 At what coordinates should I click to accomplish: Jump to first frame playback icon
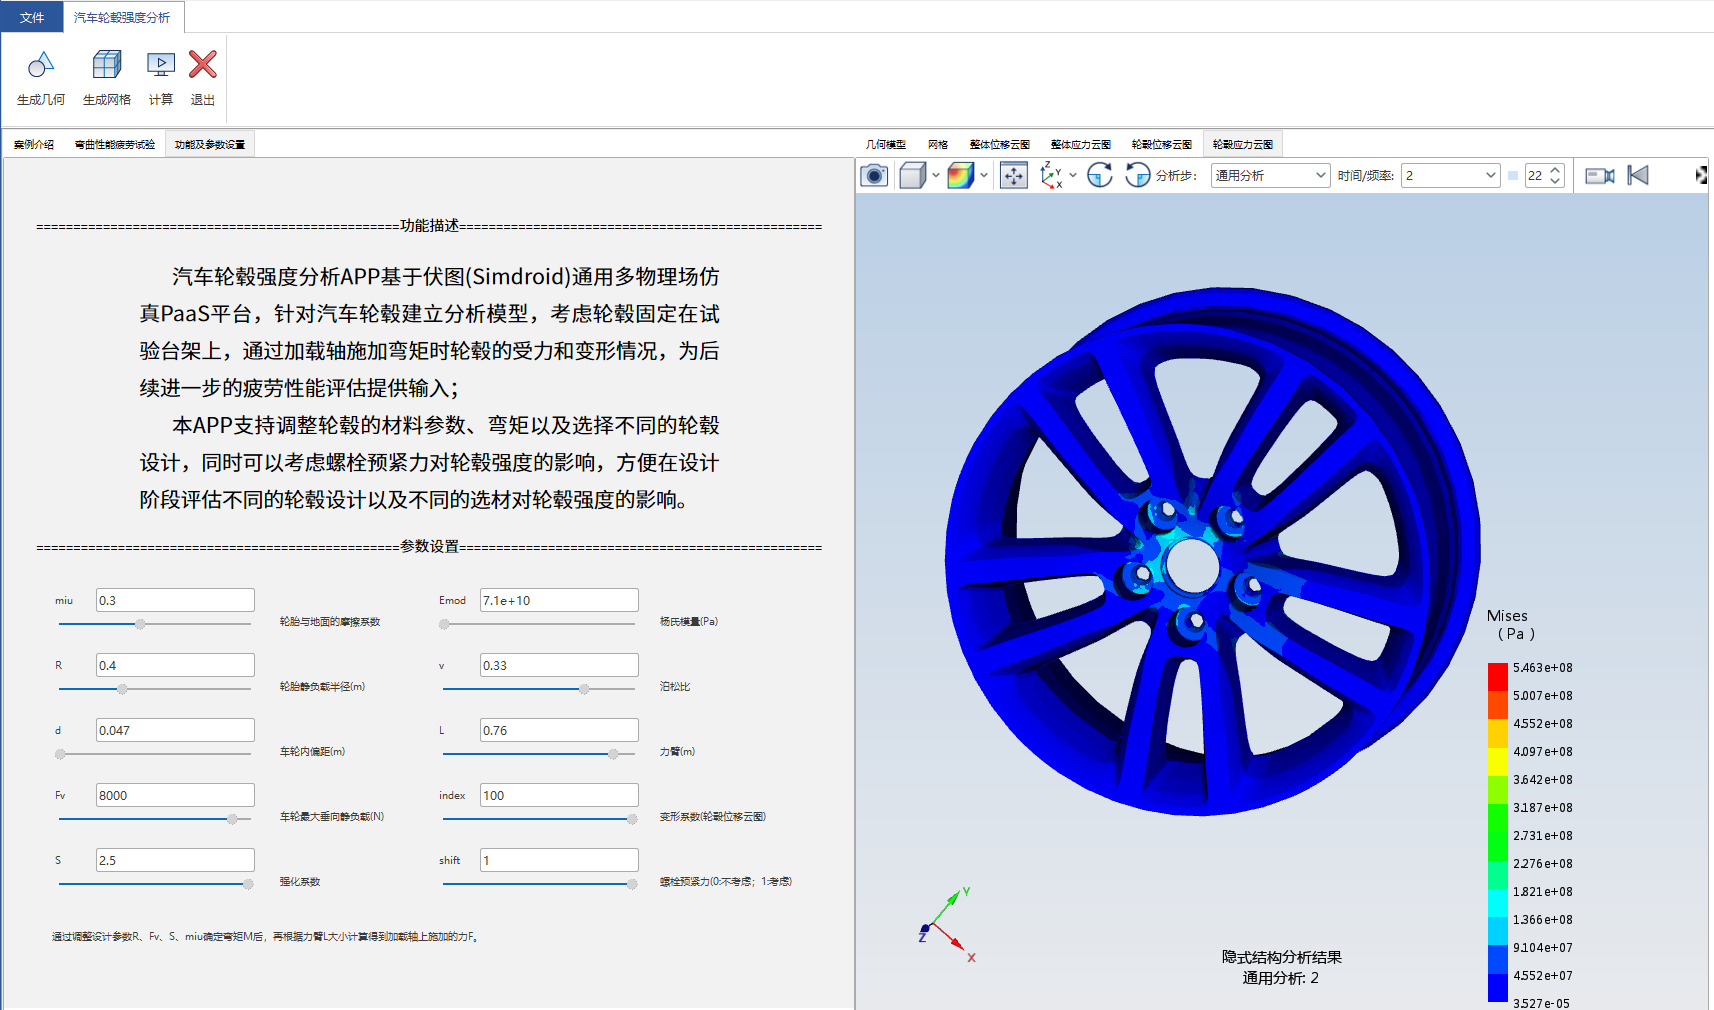1638,176
